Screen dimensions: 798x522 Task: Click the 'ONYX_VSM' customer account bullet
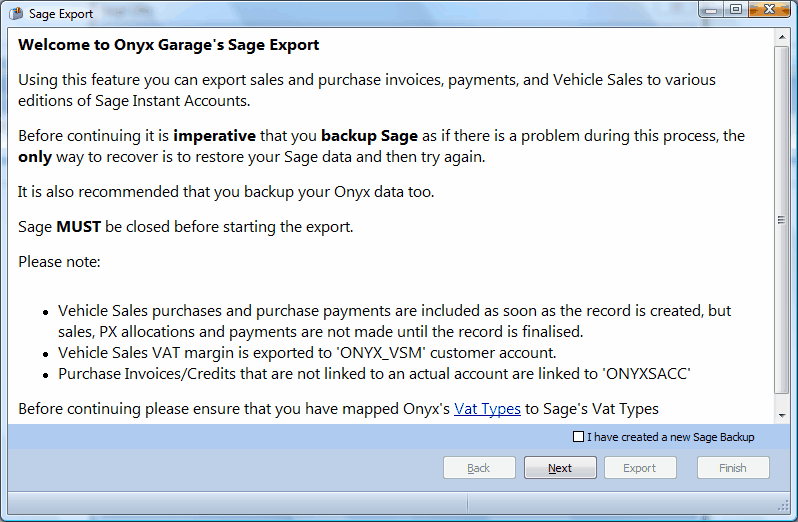(307, 353)
